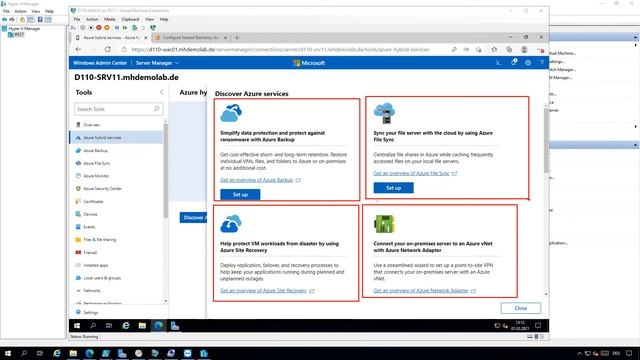The width and height of the screenshot is (640, 360).
Task: Collapse the Tools panel with the chevron
Action: pos(162,92)
